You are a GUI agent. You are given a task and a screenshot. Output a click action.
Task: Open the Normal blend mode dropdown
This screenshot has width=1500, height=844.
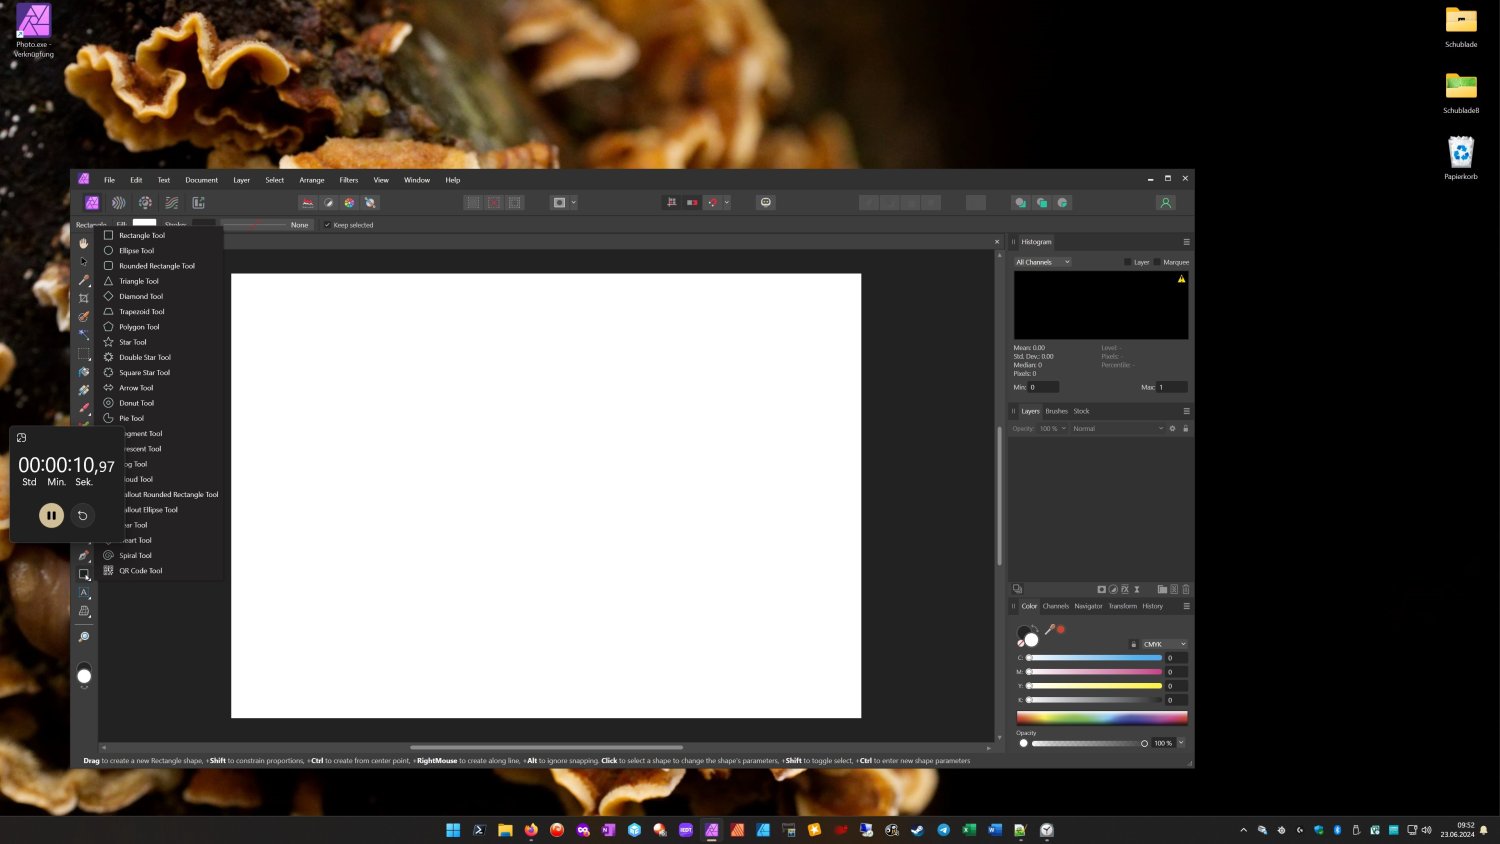click(x=1117, y=429)
